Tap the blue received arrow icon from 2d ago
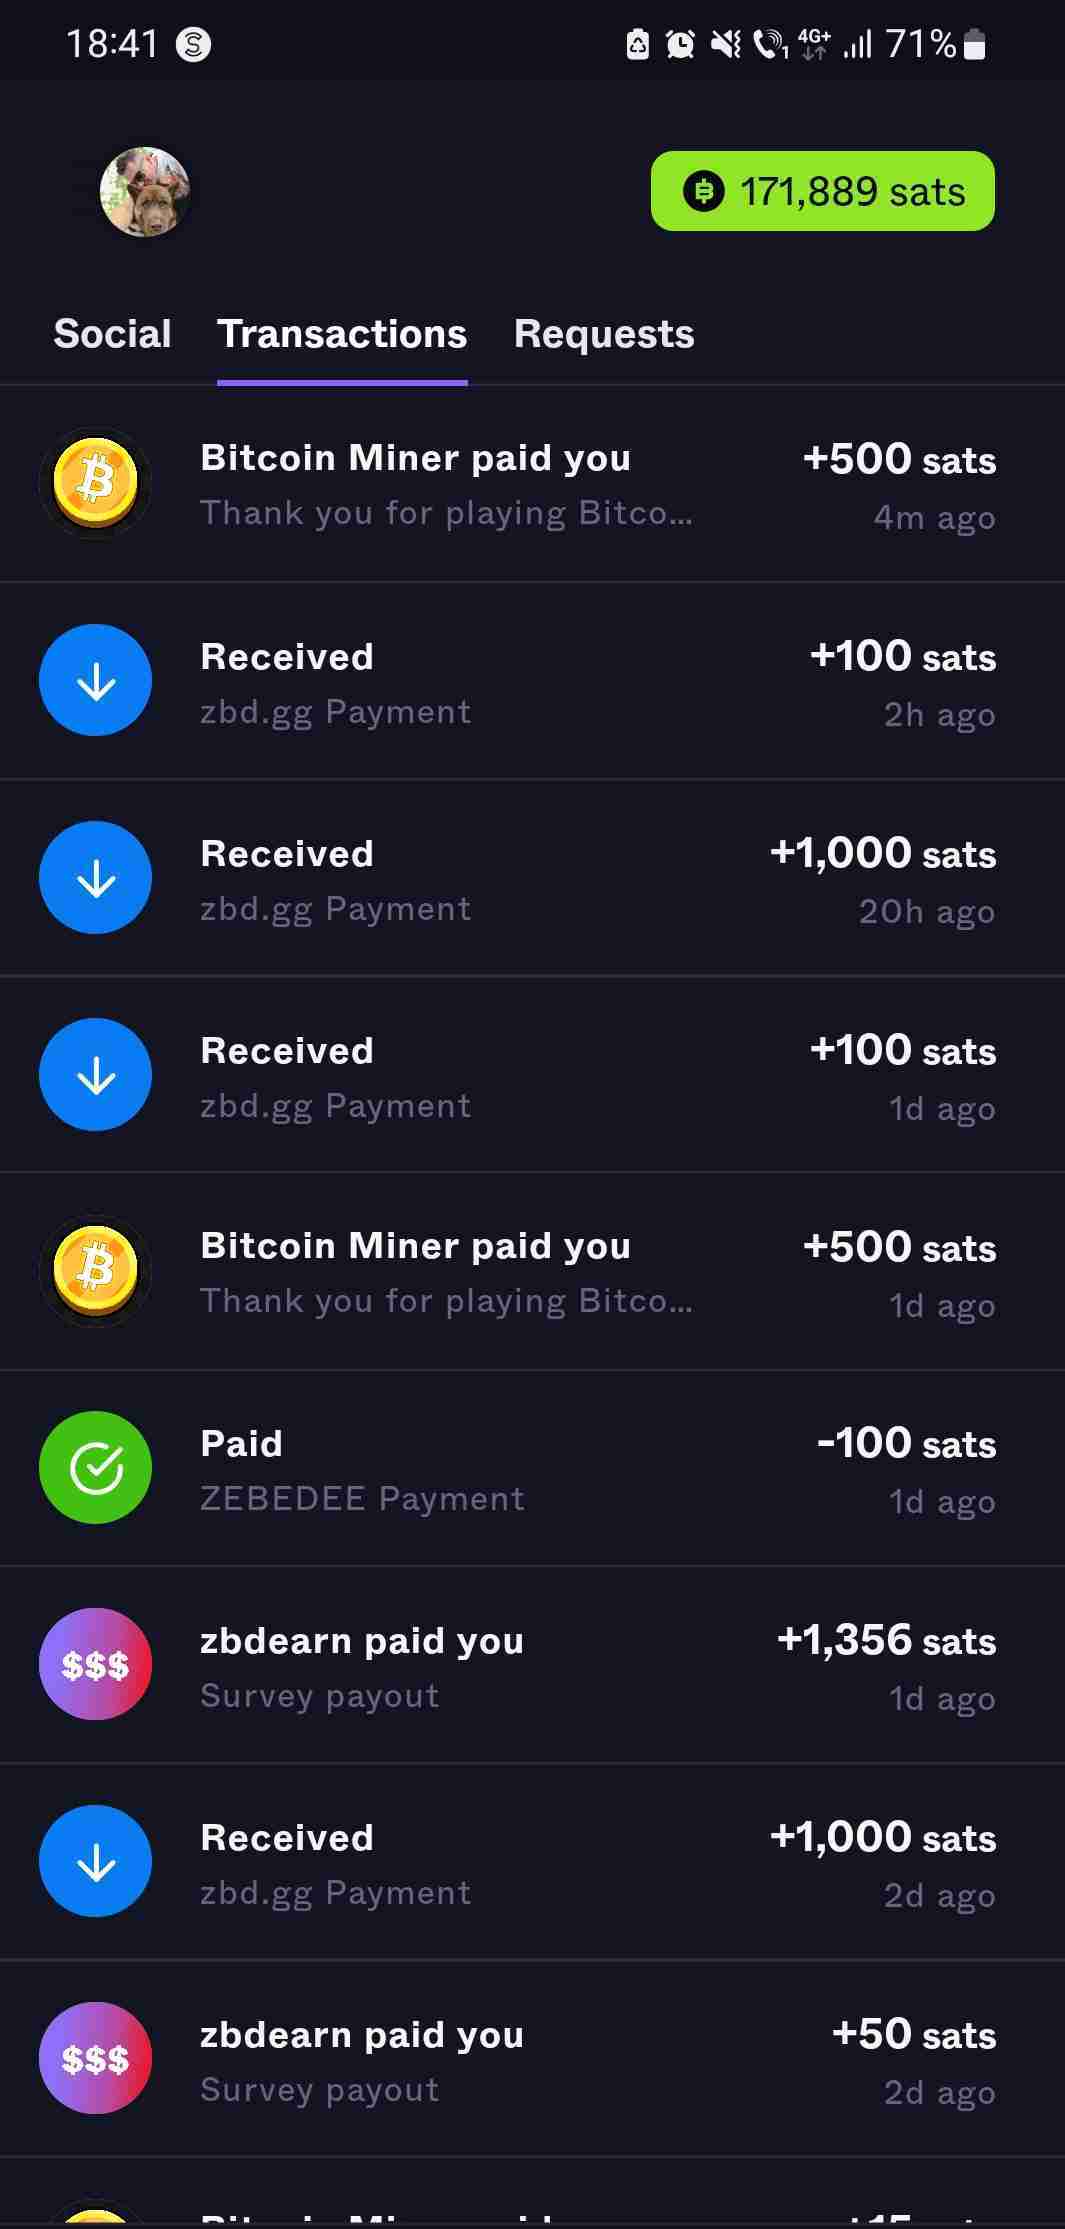1065x2229 pixels. coord(95,1862)
